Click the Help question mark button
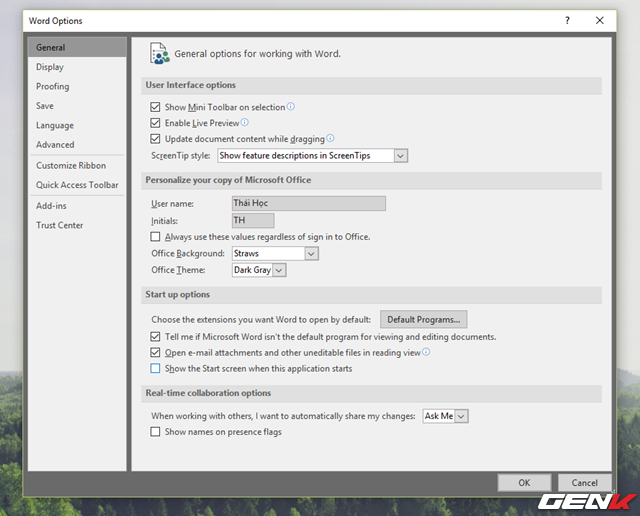Screen dimensions: 640x516 [567, 20]
